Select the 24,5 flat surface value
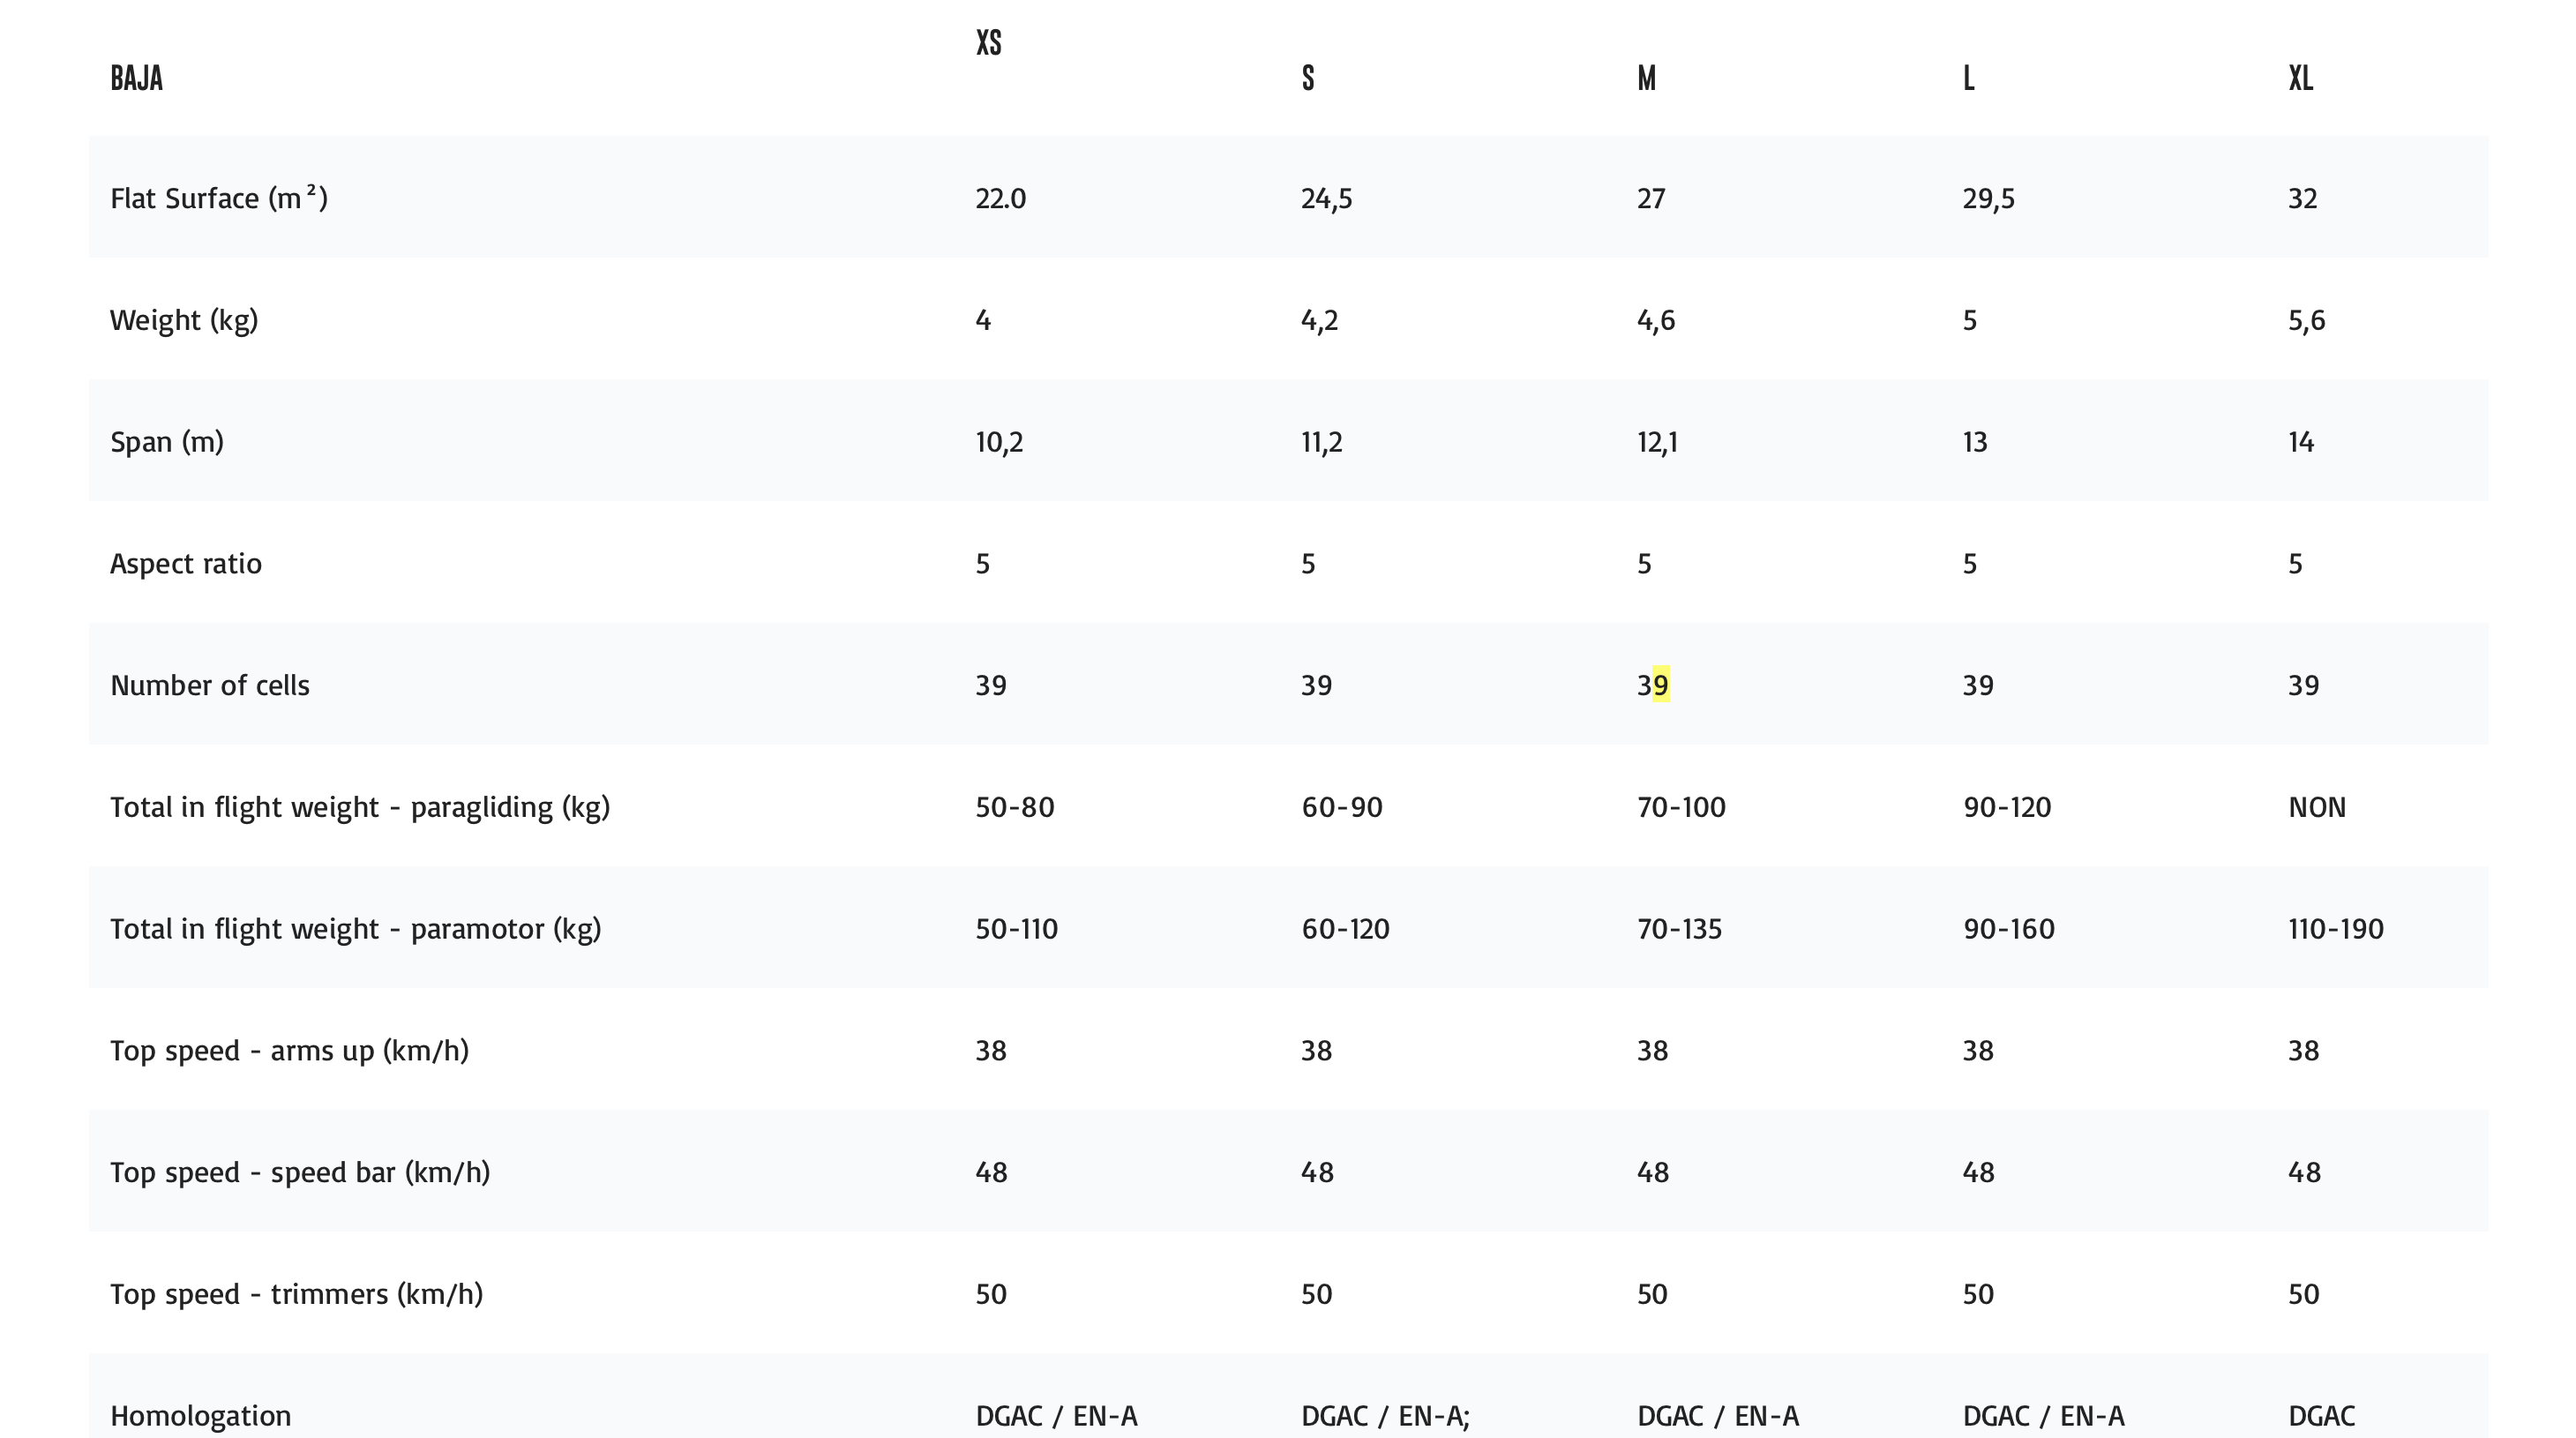The image size is (2576, 1438). pos(1326,198)
